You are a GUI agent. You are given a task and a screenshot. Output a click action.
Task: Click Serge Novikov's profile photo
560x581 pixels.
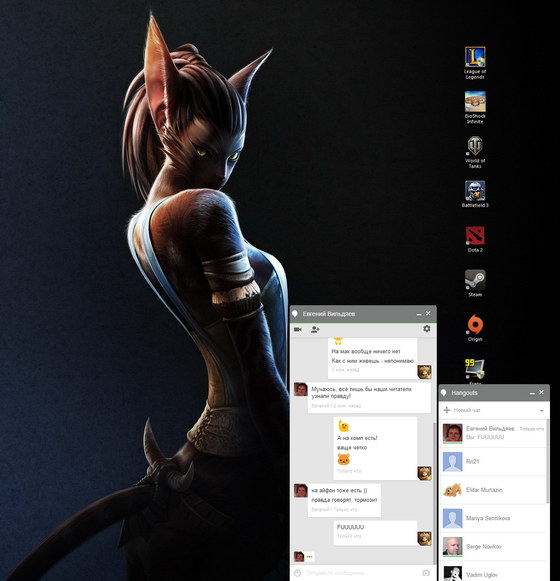pyautogui.click(x=453, y=547)
